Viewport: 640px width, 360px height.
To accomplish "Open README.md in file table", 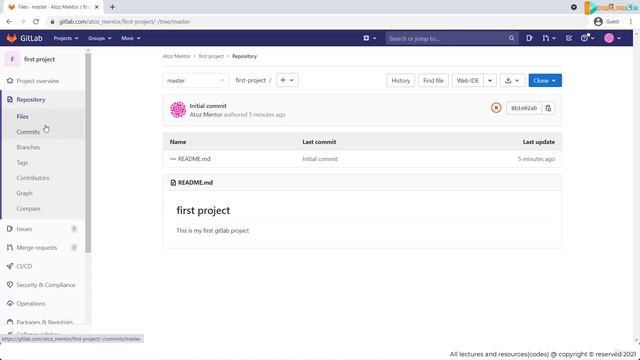I will tap(194, 159).
